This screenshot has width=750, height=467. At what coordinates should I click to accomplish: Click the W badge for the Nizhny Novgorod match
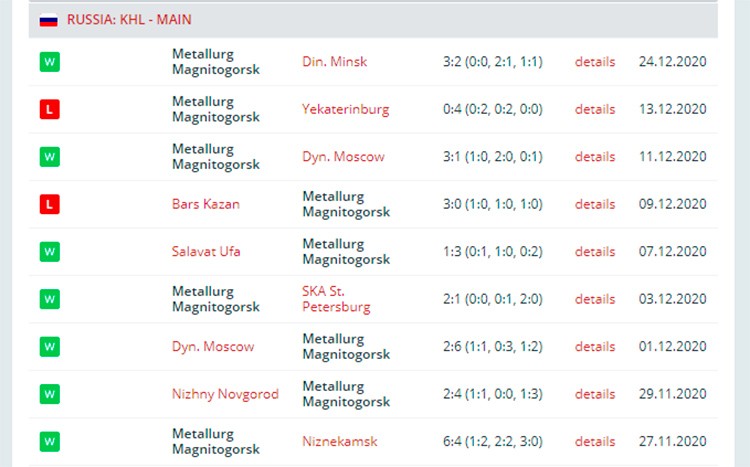[x=50, y=394]
